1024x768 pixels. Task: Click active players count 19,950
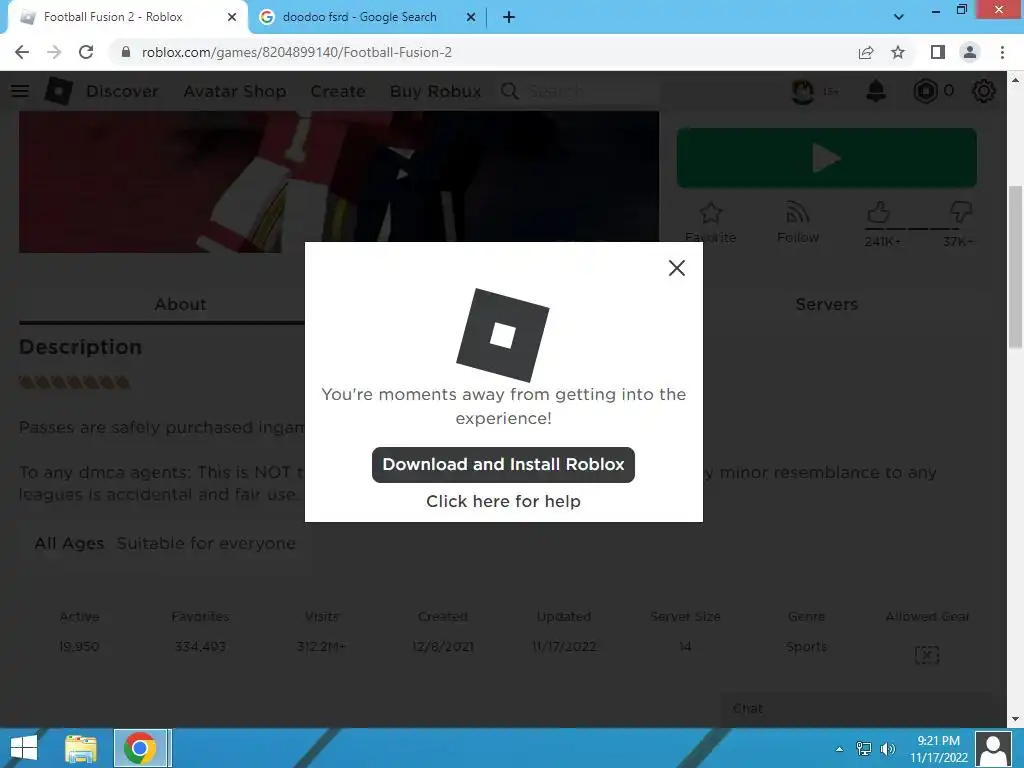click(x=79, y=647)
